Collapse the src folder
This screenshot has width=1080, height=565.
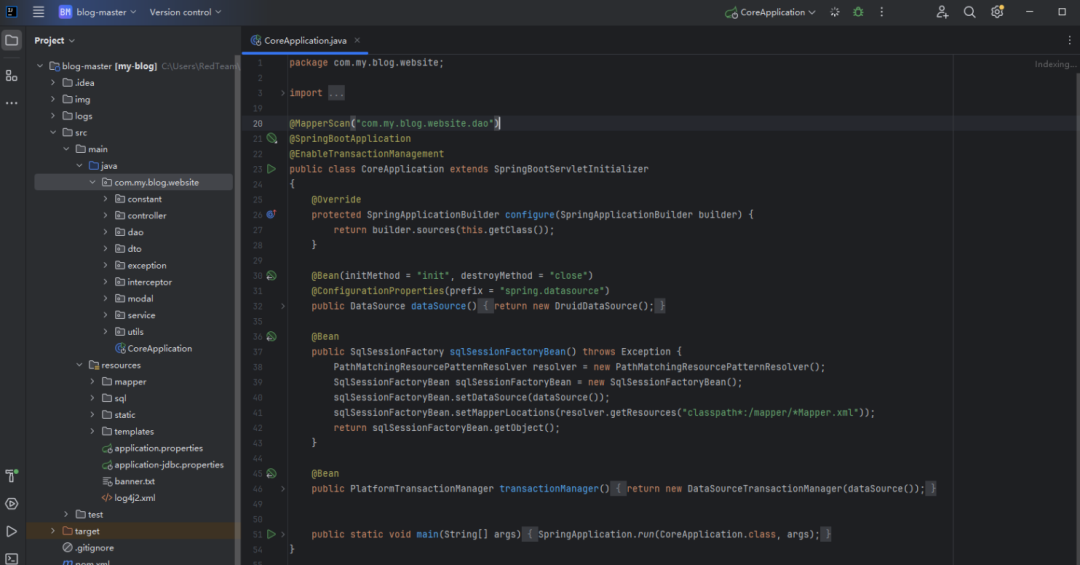click(x=53, y=132)
